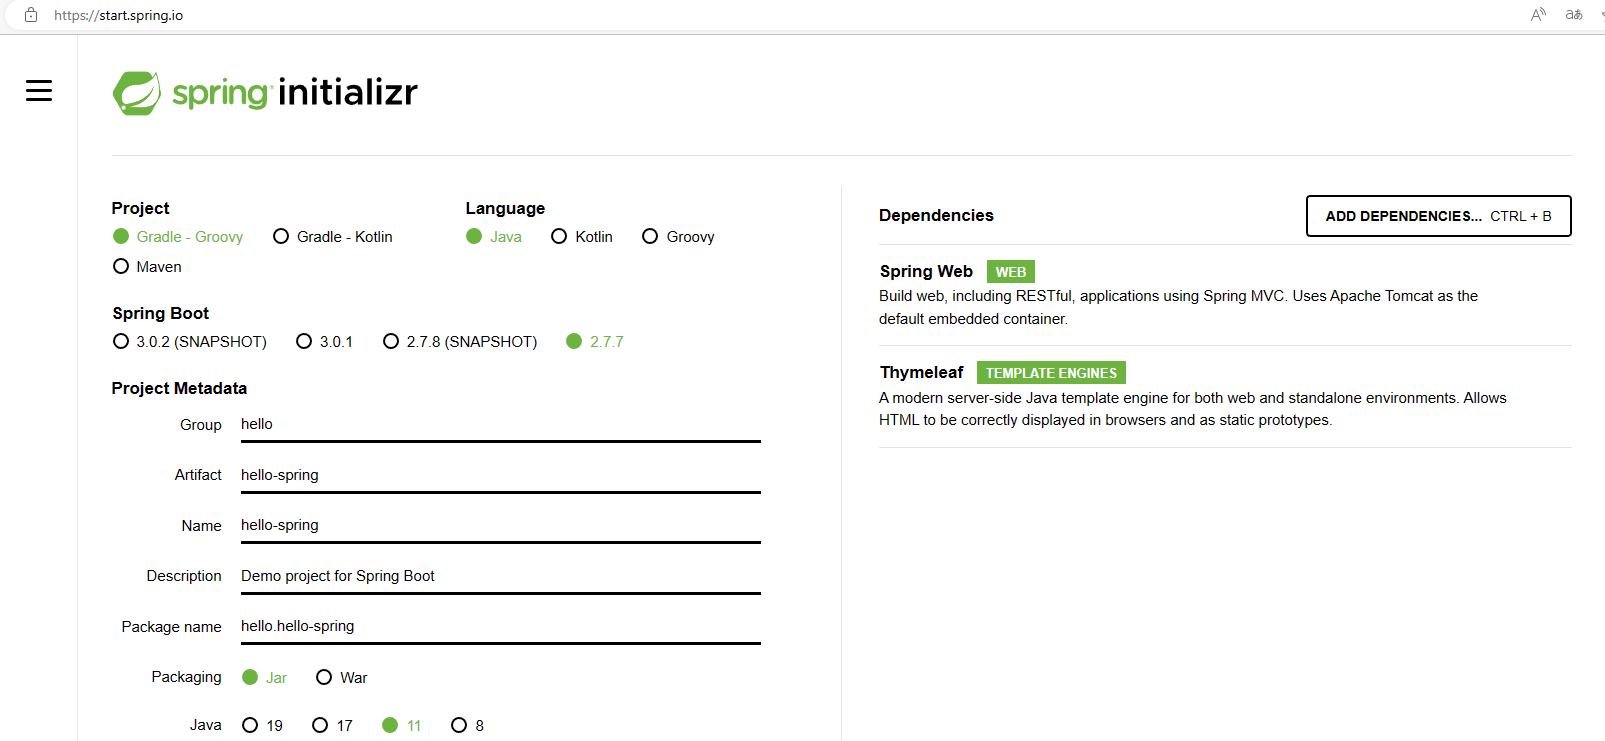
Task: Open the hamburger menu icon
Action: (39, 91)
